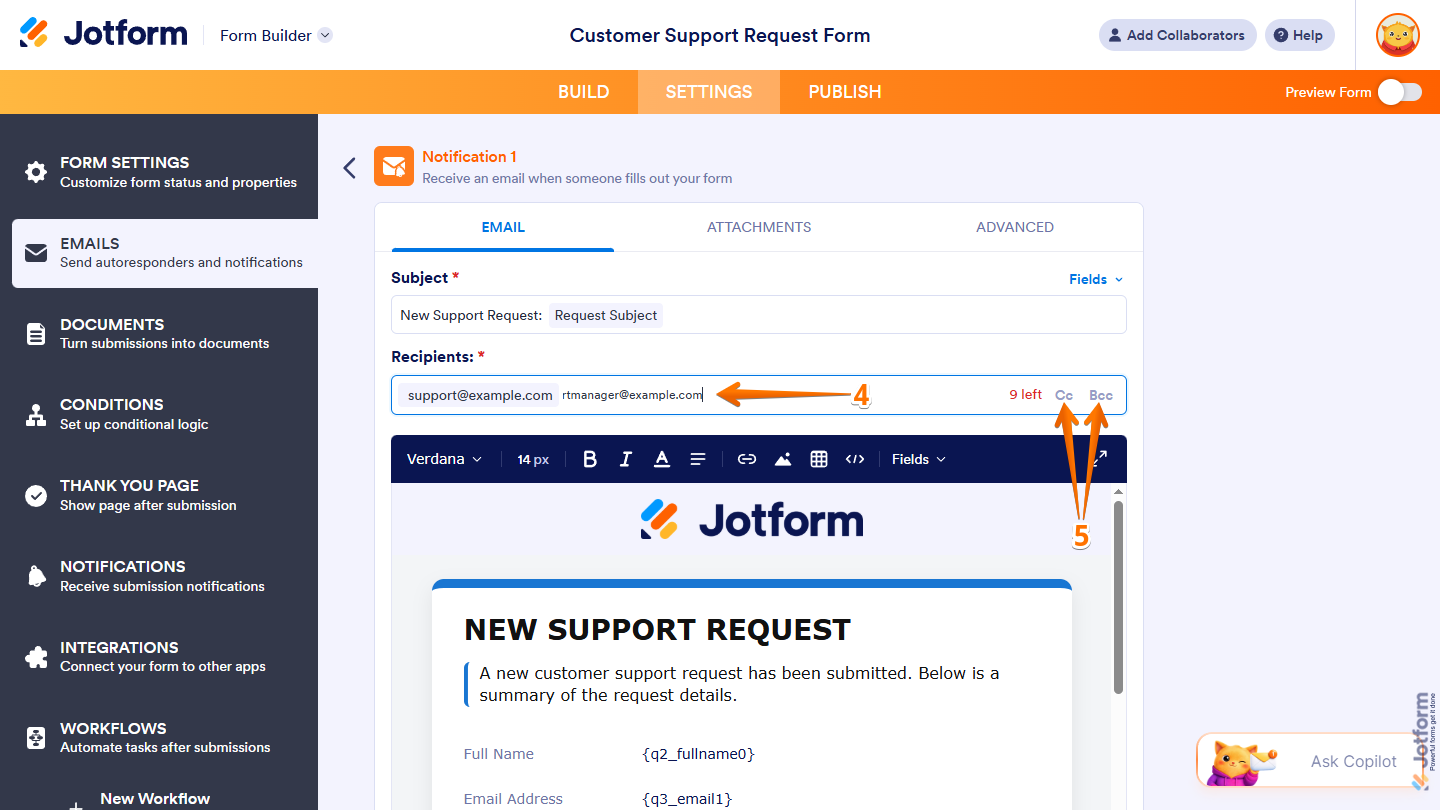Viewport: 1440px width, 810px height.
Task: Switch to the BUILD tab
Action: point(583,92)
